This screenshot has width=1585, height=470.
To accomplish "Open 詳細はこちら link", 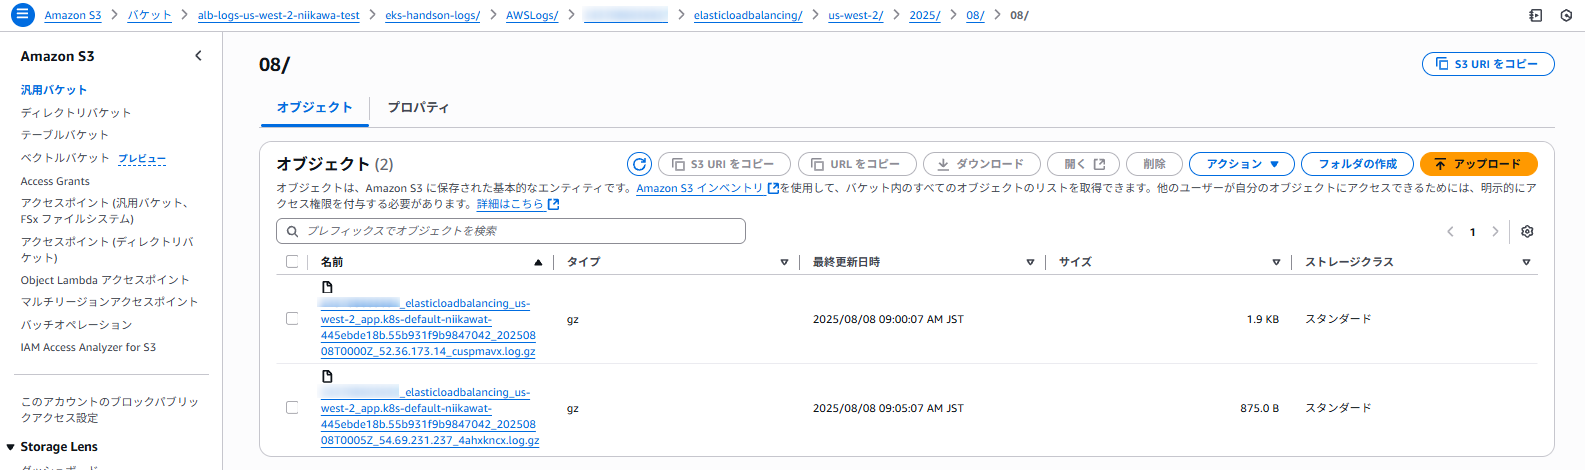I will click(x=517, y=204).
